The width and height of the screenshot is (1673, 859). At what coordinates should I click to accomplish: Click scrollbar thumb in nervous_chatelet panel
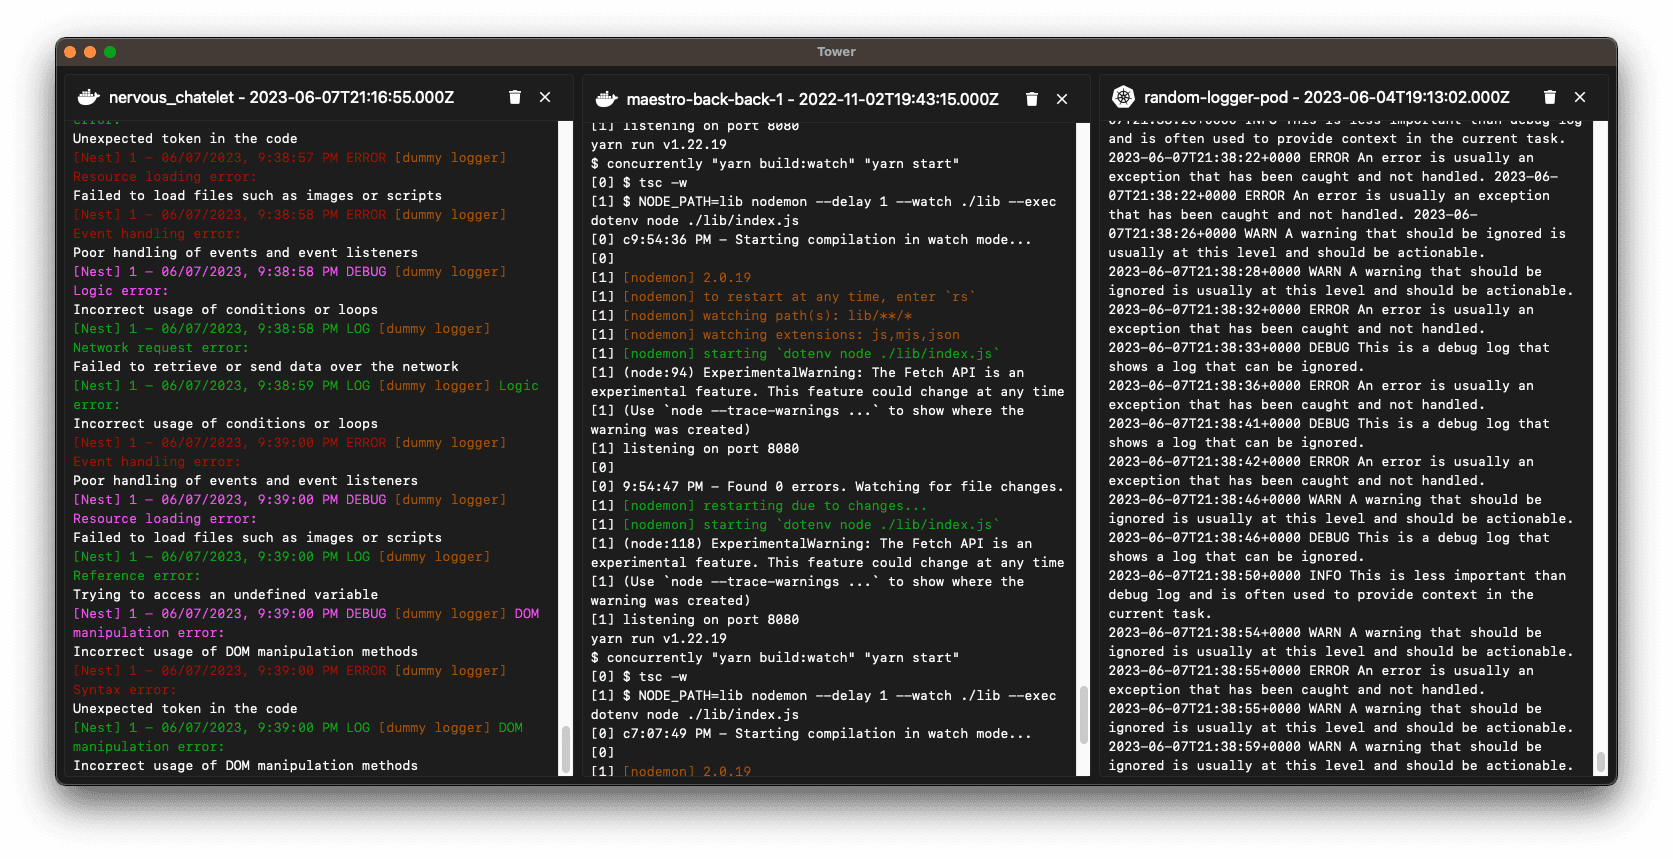point(566,749)
